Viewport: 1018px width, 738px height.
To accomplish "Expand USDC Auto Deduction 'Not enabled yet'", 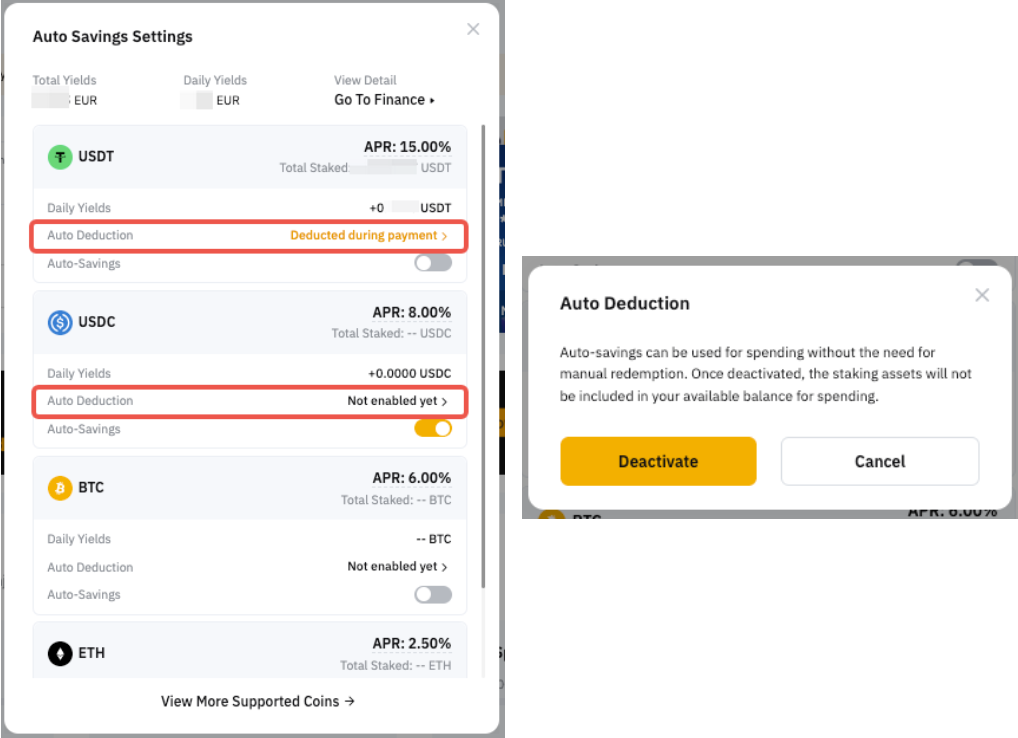I will pos(397,401).
